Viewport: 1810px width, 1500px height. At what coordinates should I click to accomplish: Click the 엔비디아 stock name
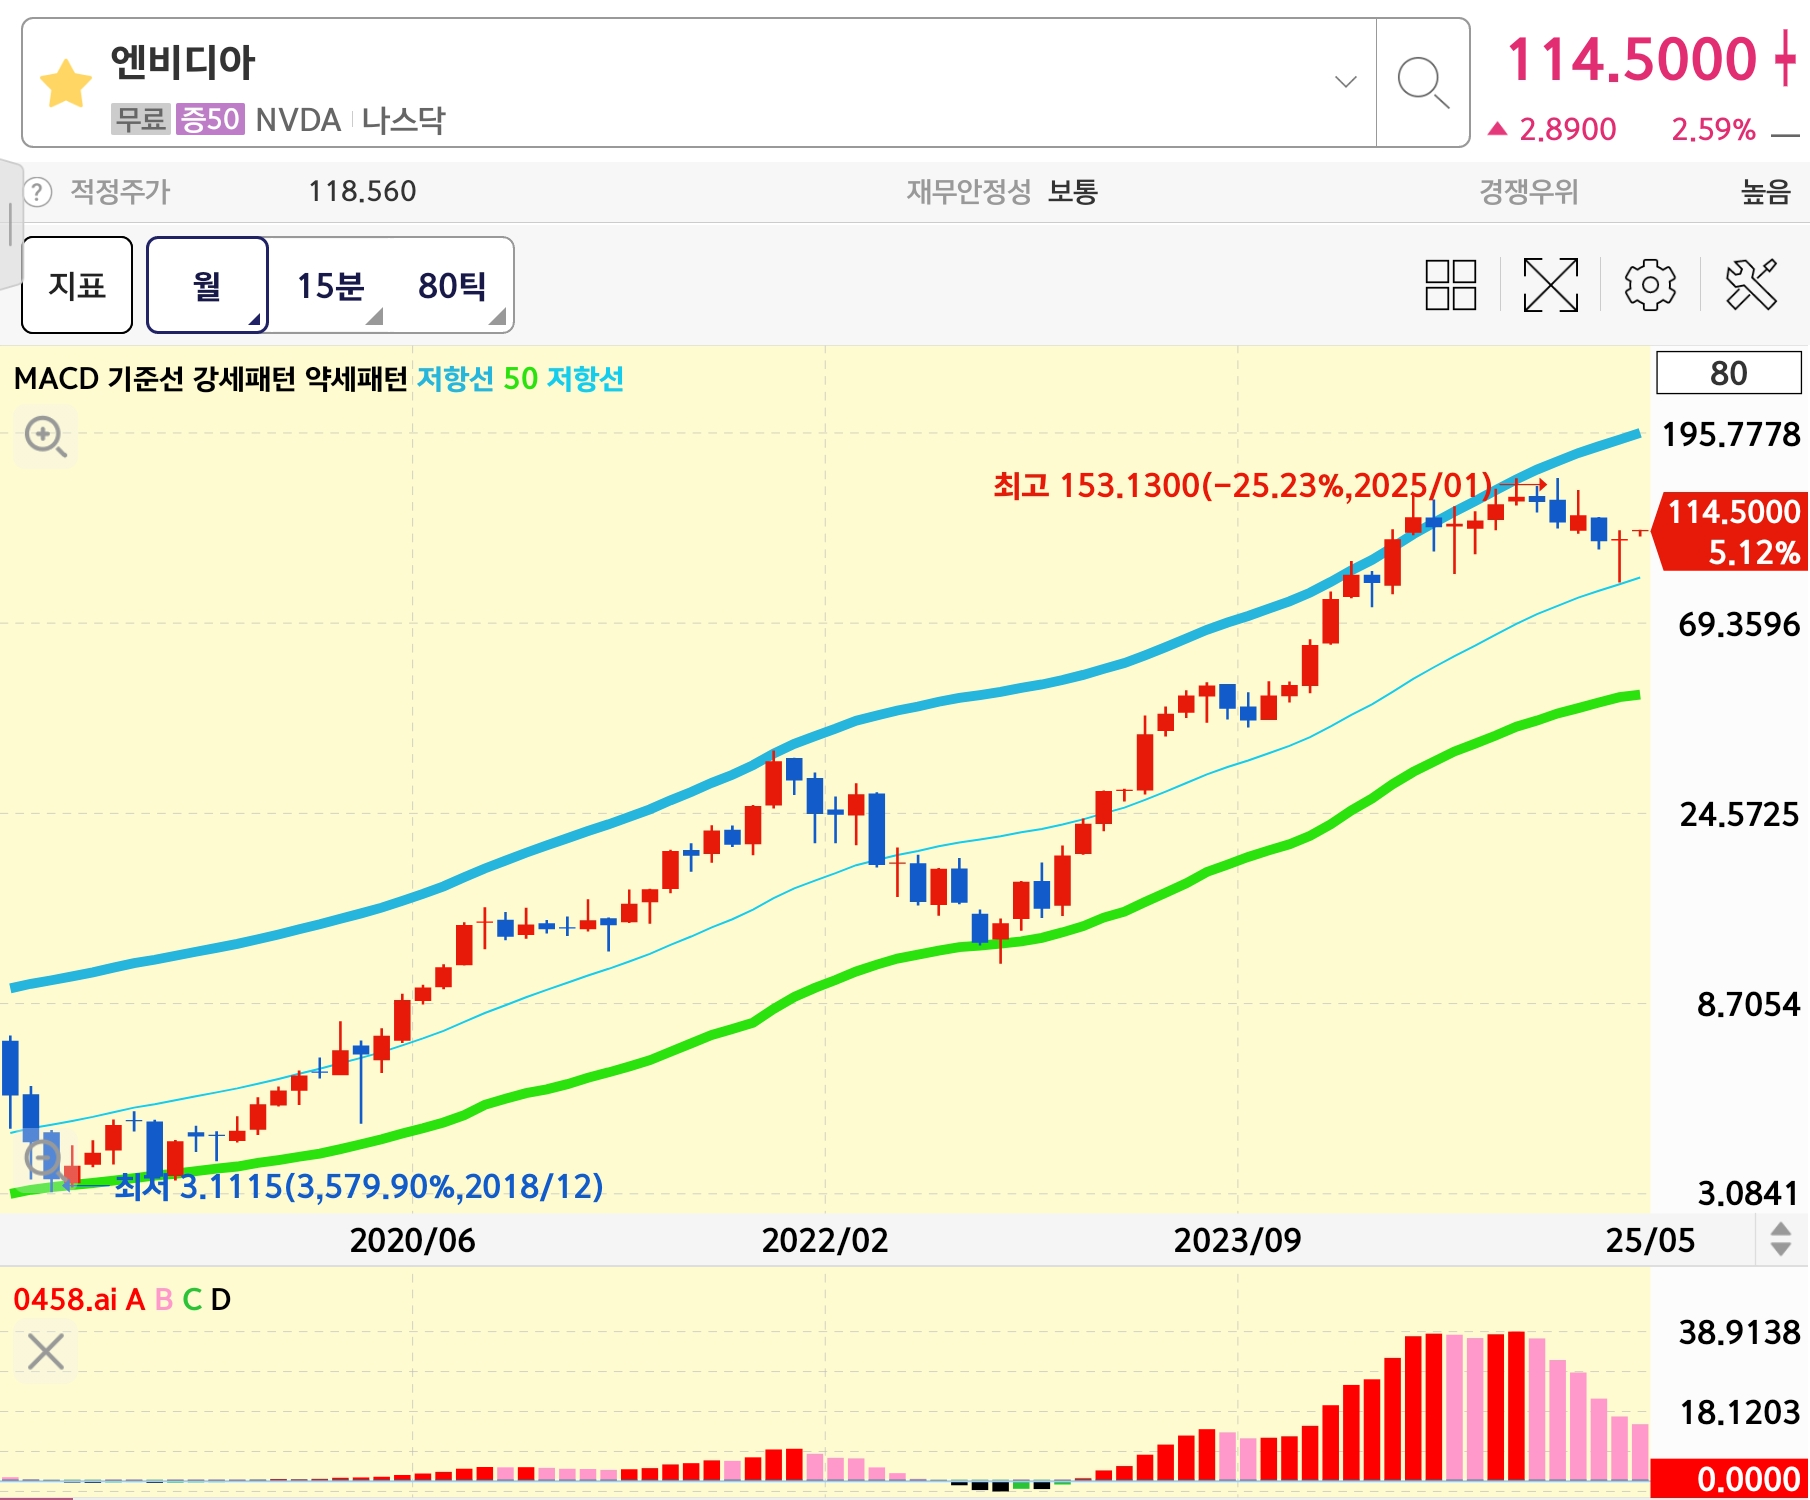click(183, 62)
